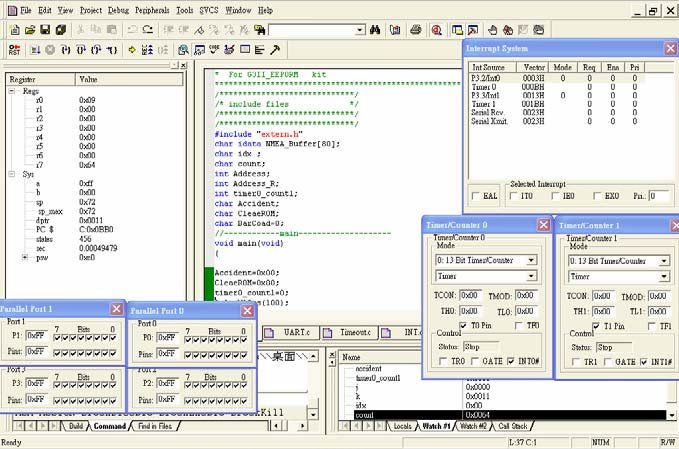The height and width of the screenshot is (449, 679).
Task: Open the Locals tab
Action: [x=402, y=426]
